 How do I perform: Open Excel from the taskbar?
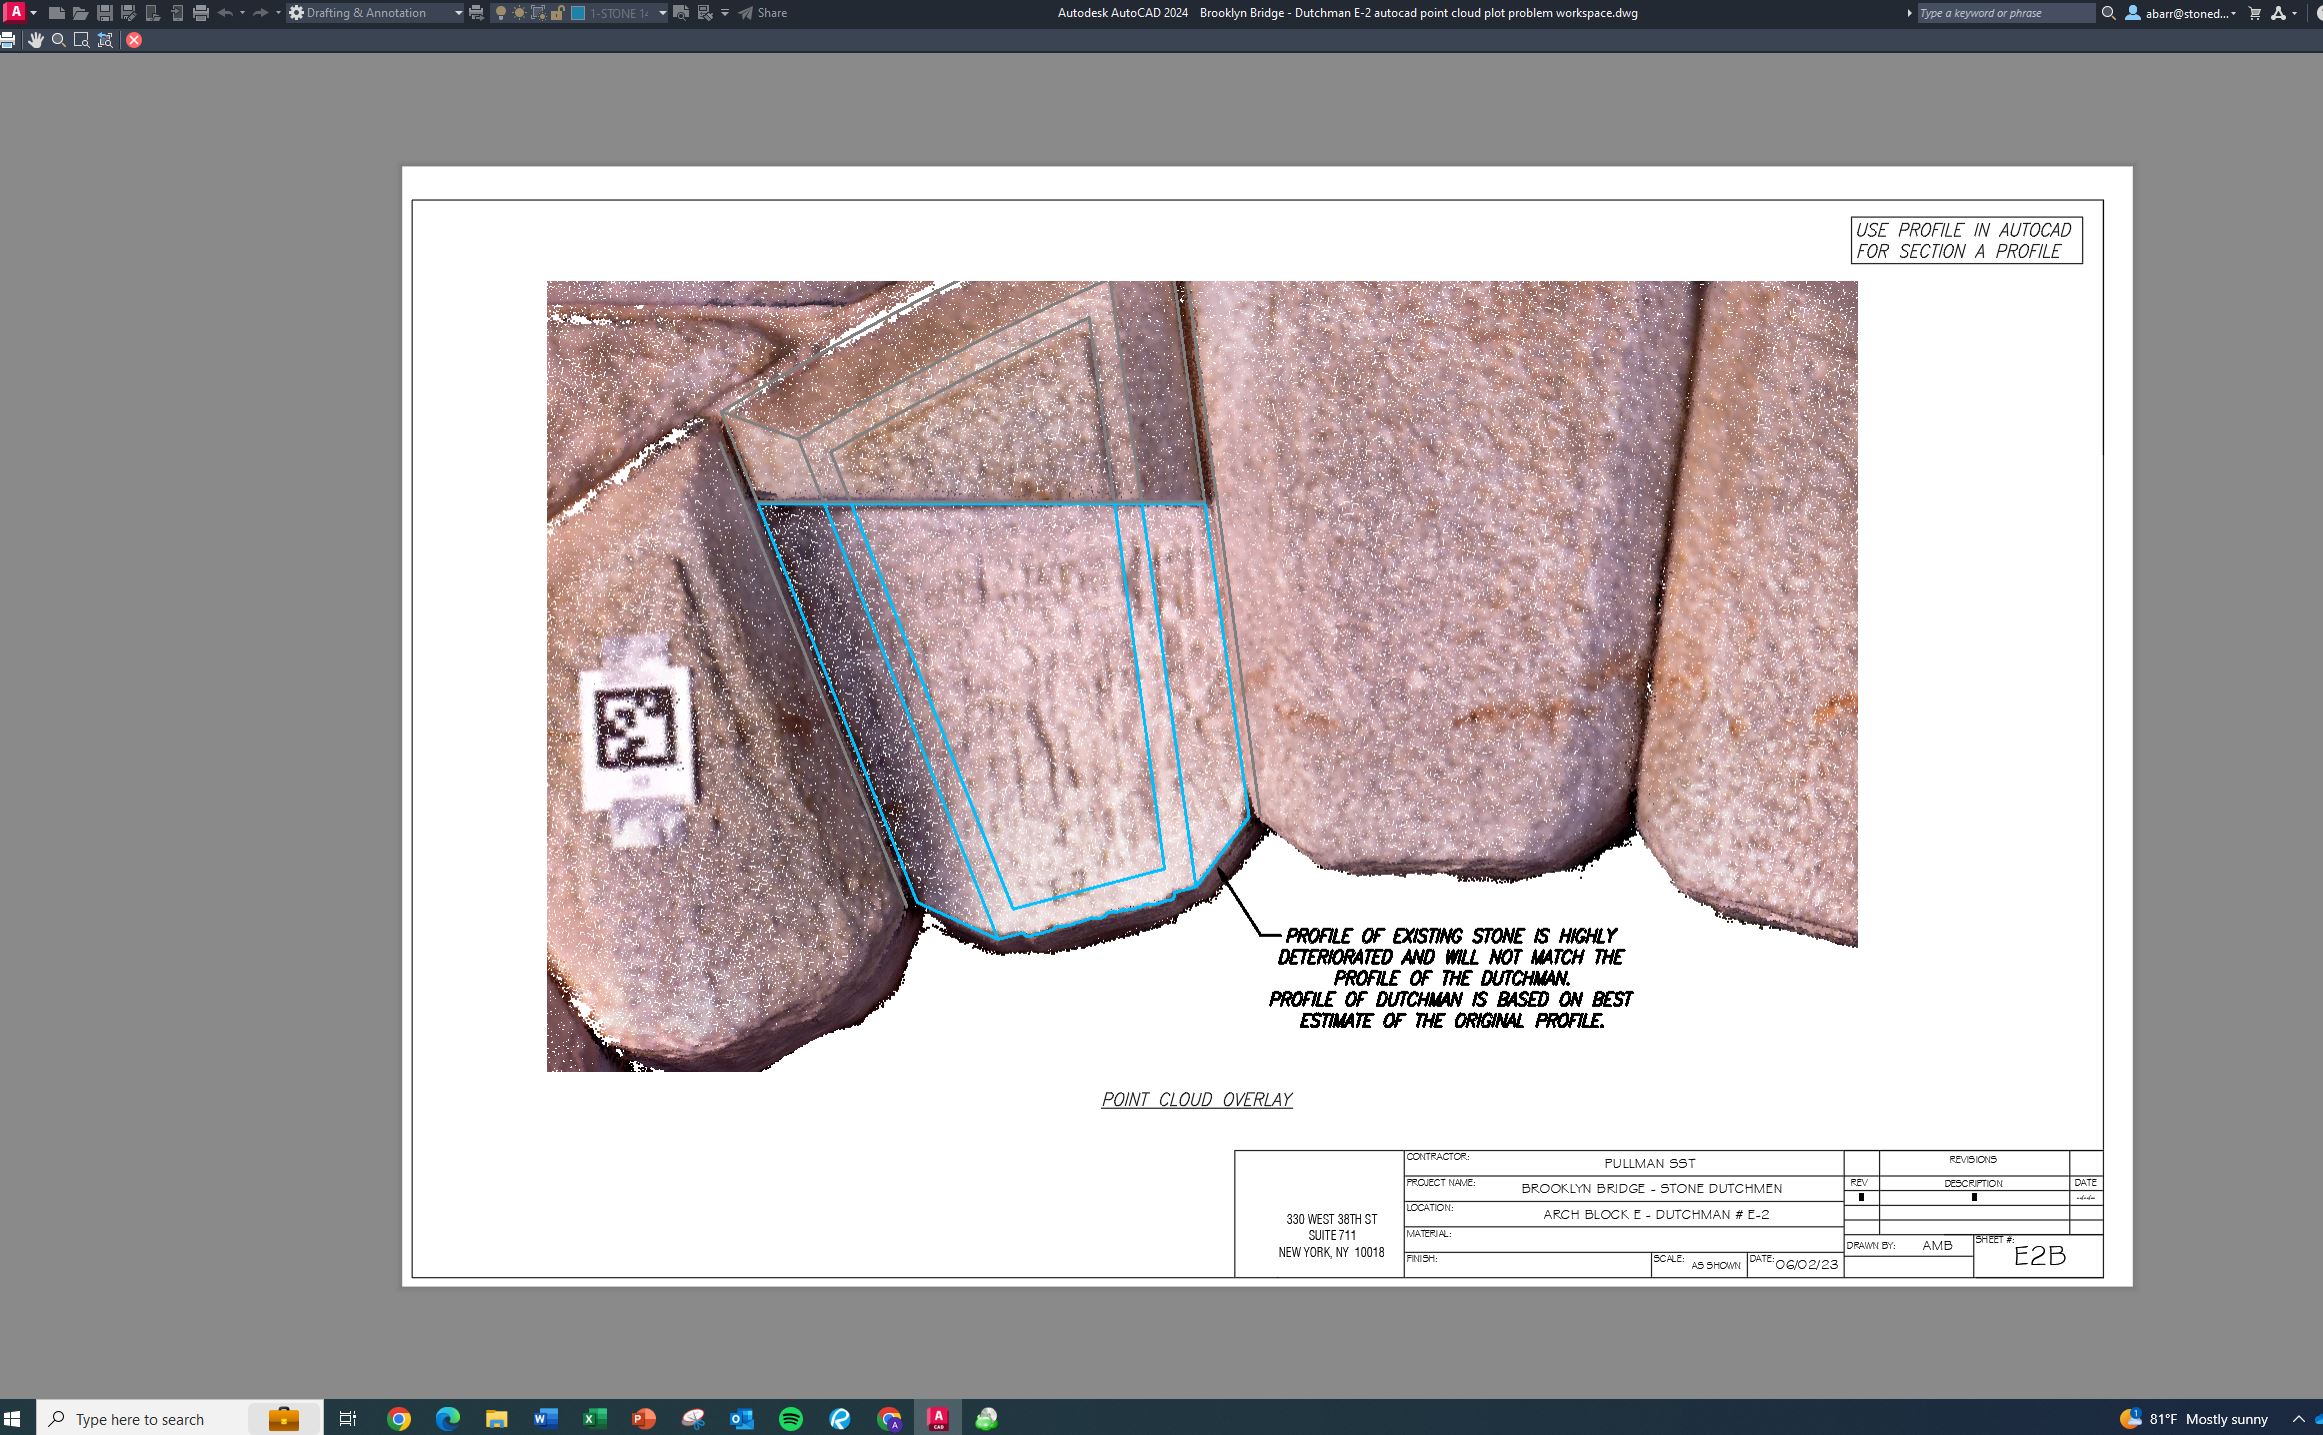(x=595, y=1418)
